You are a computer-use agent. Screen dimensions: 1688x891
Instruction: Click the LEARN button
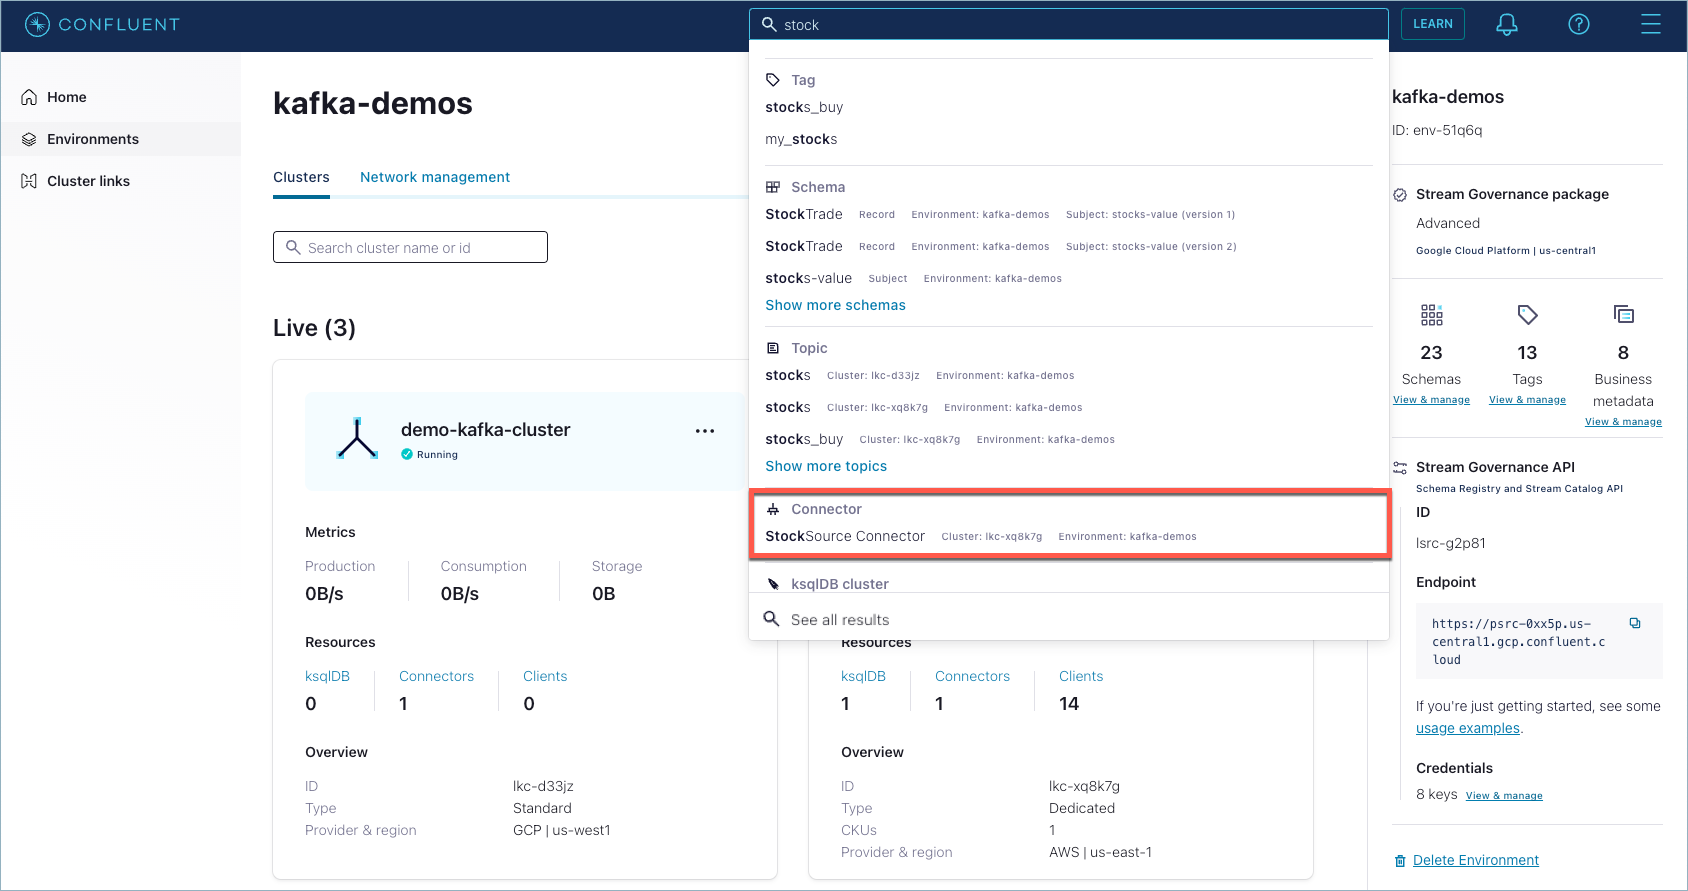point(1432,24)
